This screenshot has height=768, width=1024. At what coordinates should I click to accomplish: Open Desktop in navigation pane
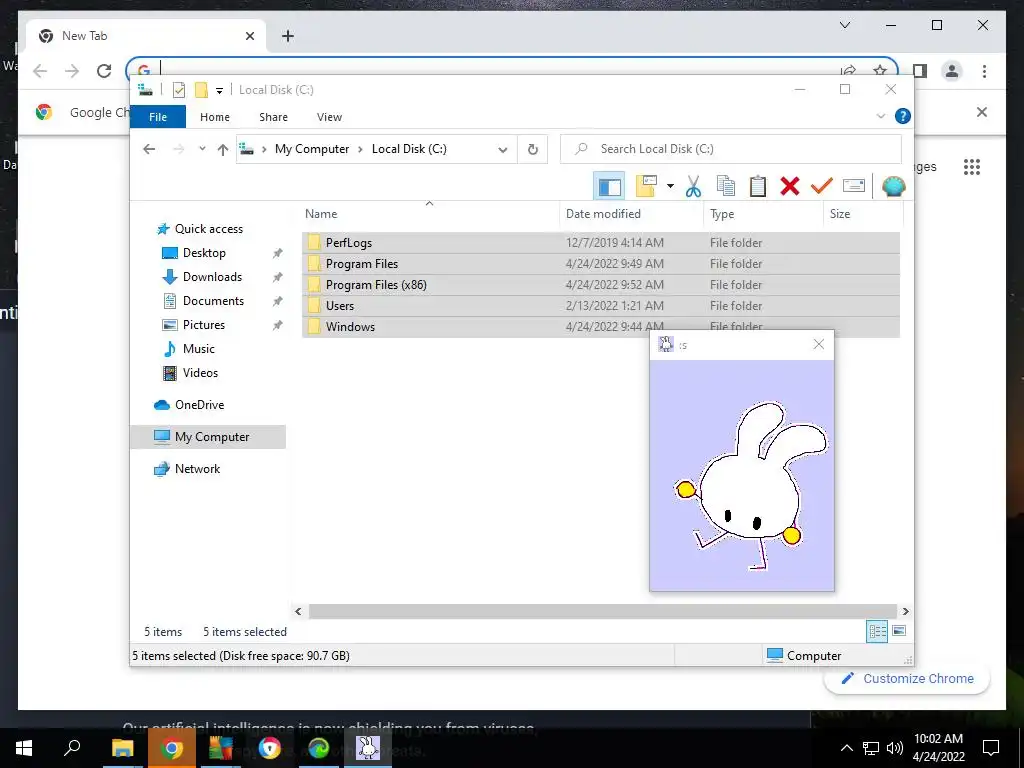click(204, 253)
